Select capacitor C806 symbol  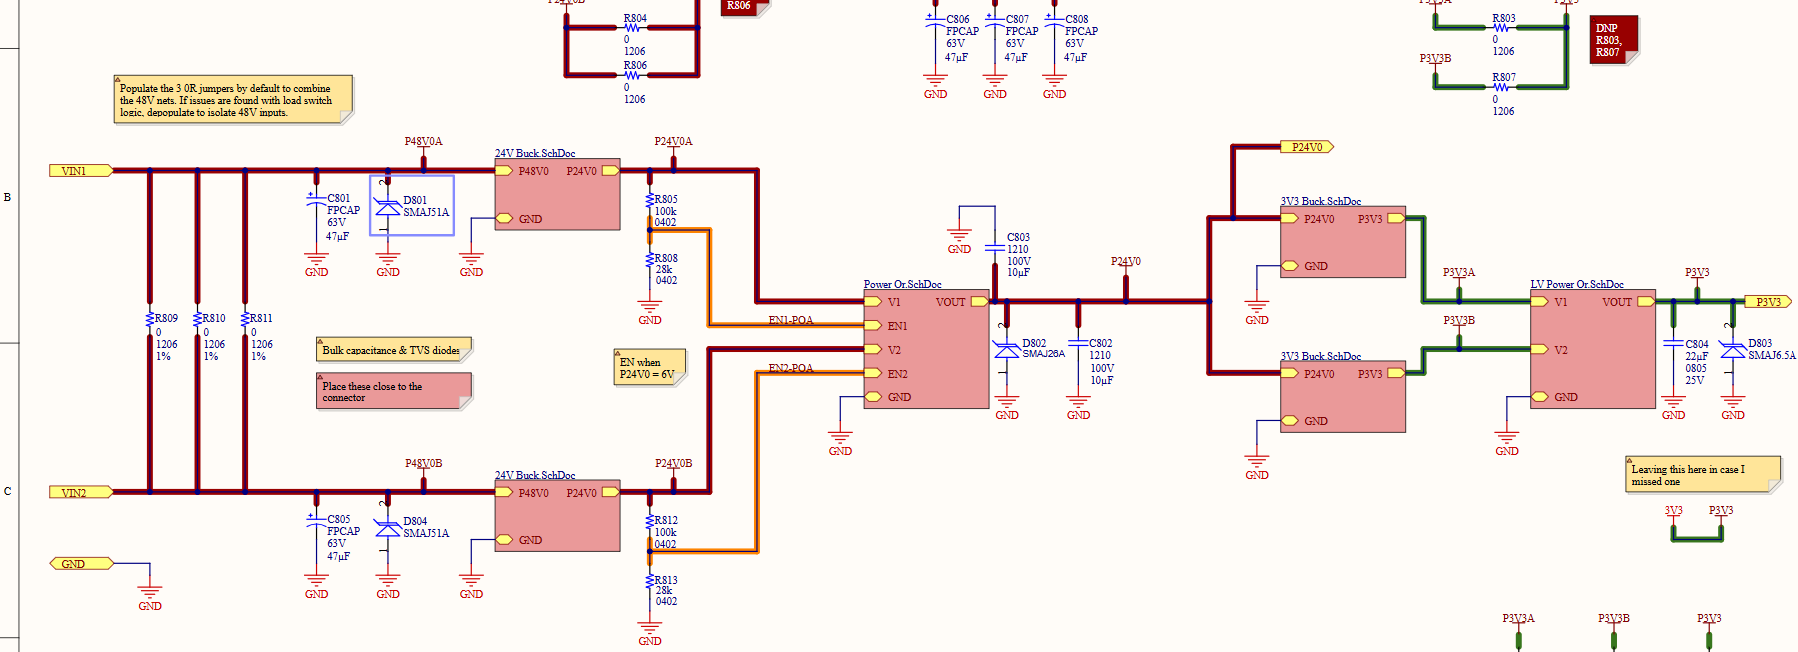click(935, 24)
